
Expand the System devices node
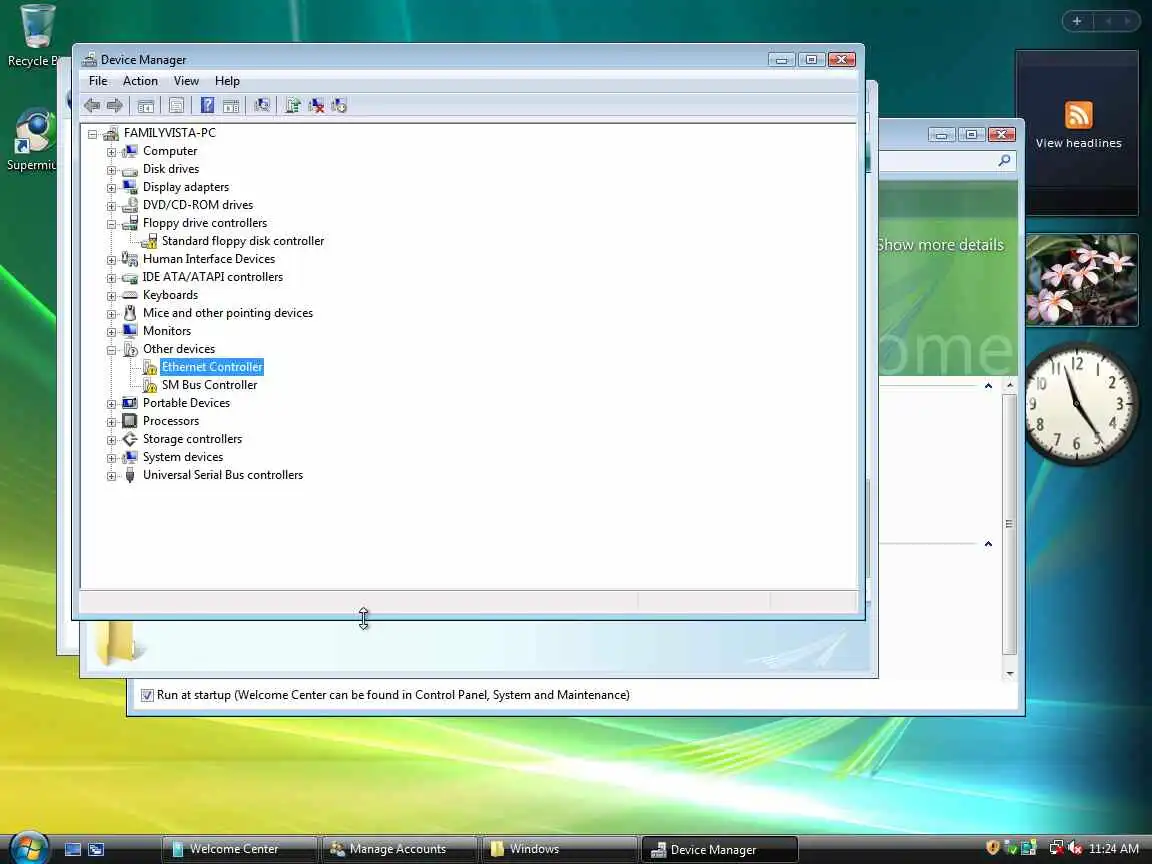[x=112, y=458]
